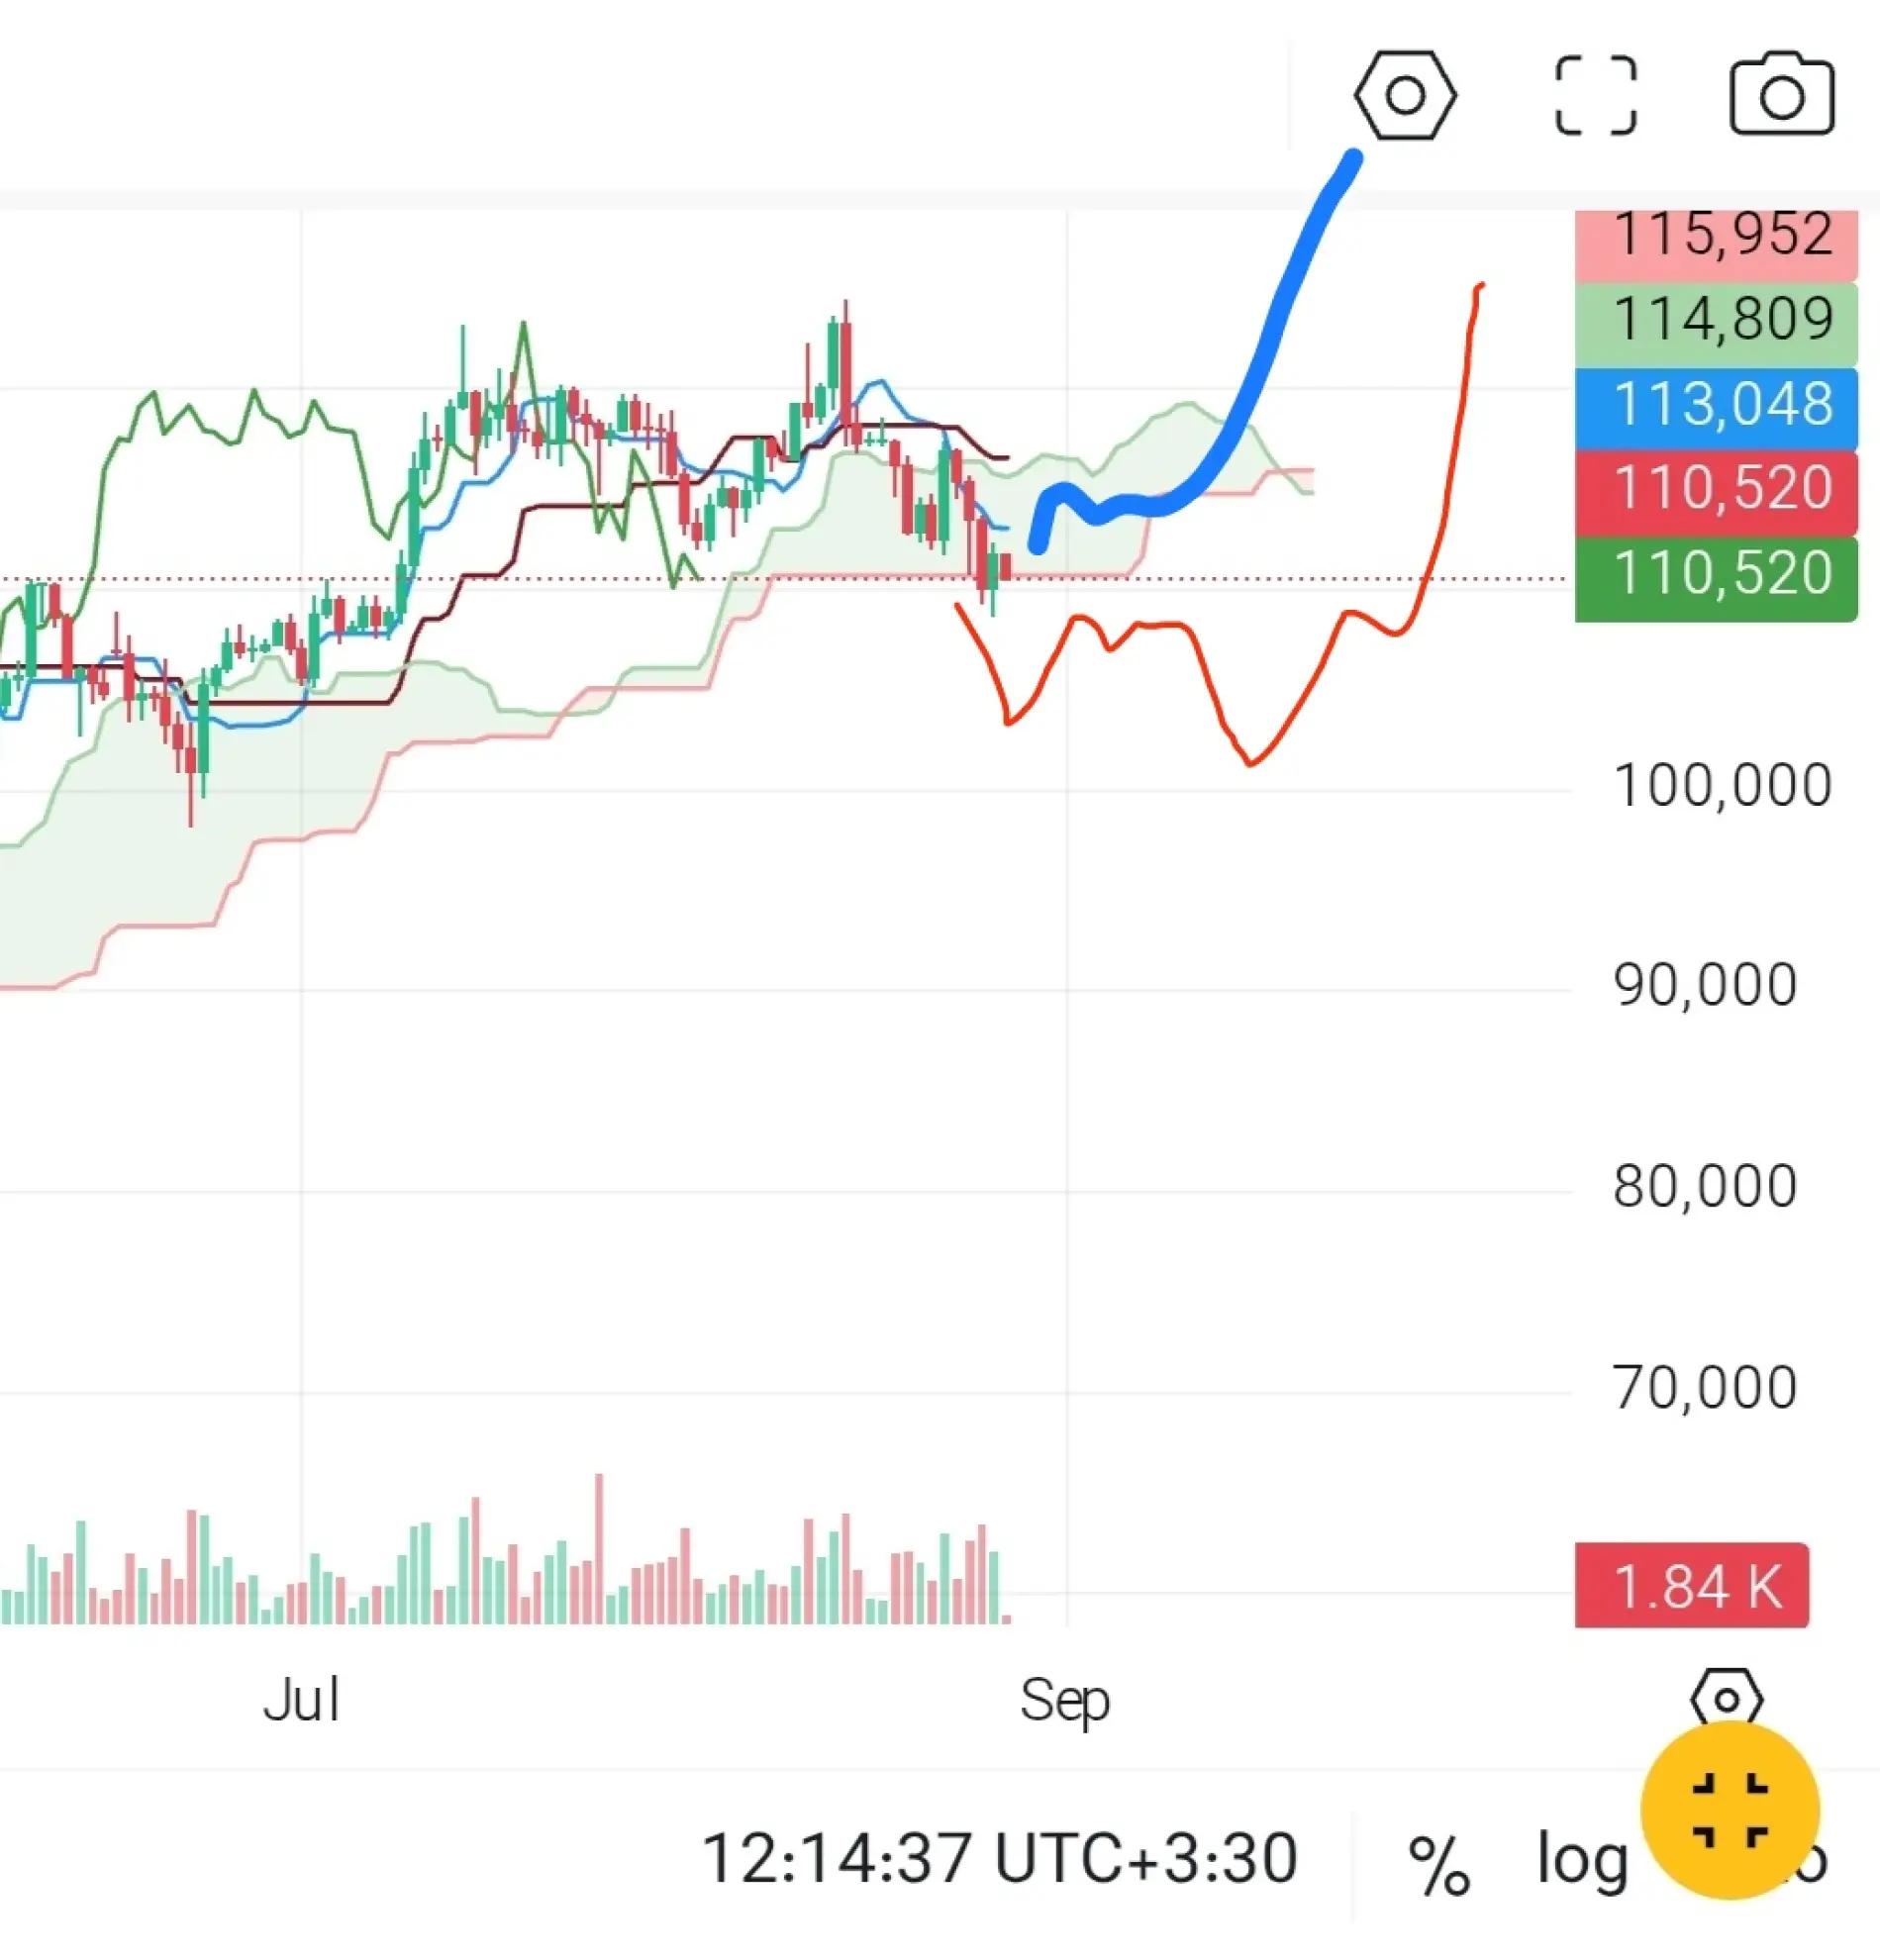The image size is (1880, 1960).
Task: Click the Jul label on time axis
Action: point(301,1700)
